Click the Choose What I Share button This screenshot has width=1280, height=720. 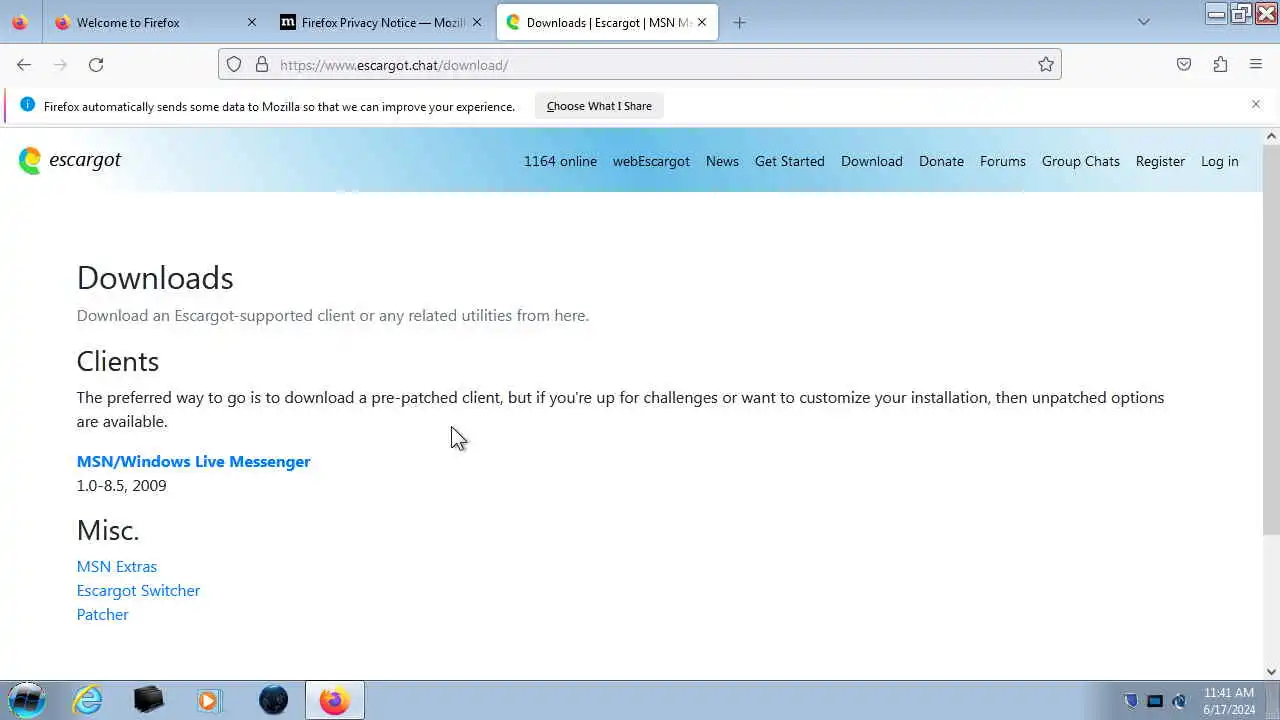click(x=599, y=106)
